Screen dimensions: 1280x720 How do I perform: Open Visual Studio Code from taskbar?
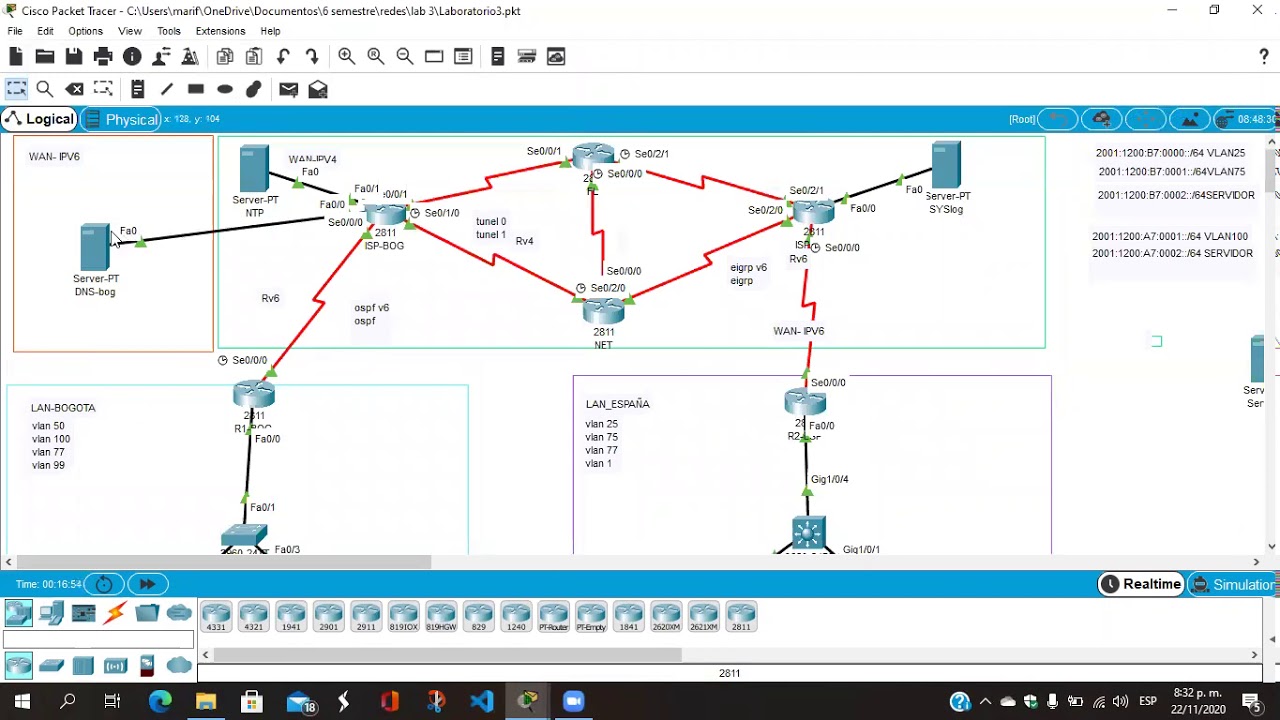[482, 702]
